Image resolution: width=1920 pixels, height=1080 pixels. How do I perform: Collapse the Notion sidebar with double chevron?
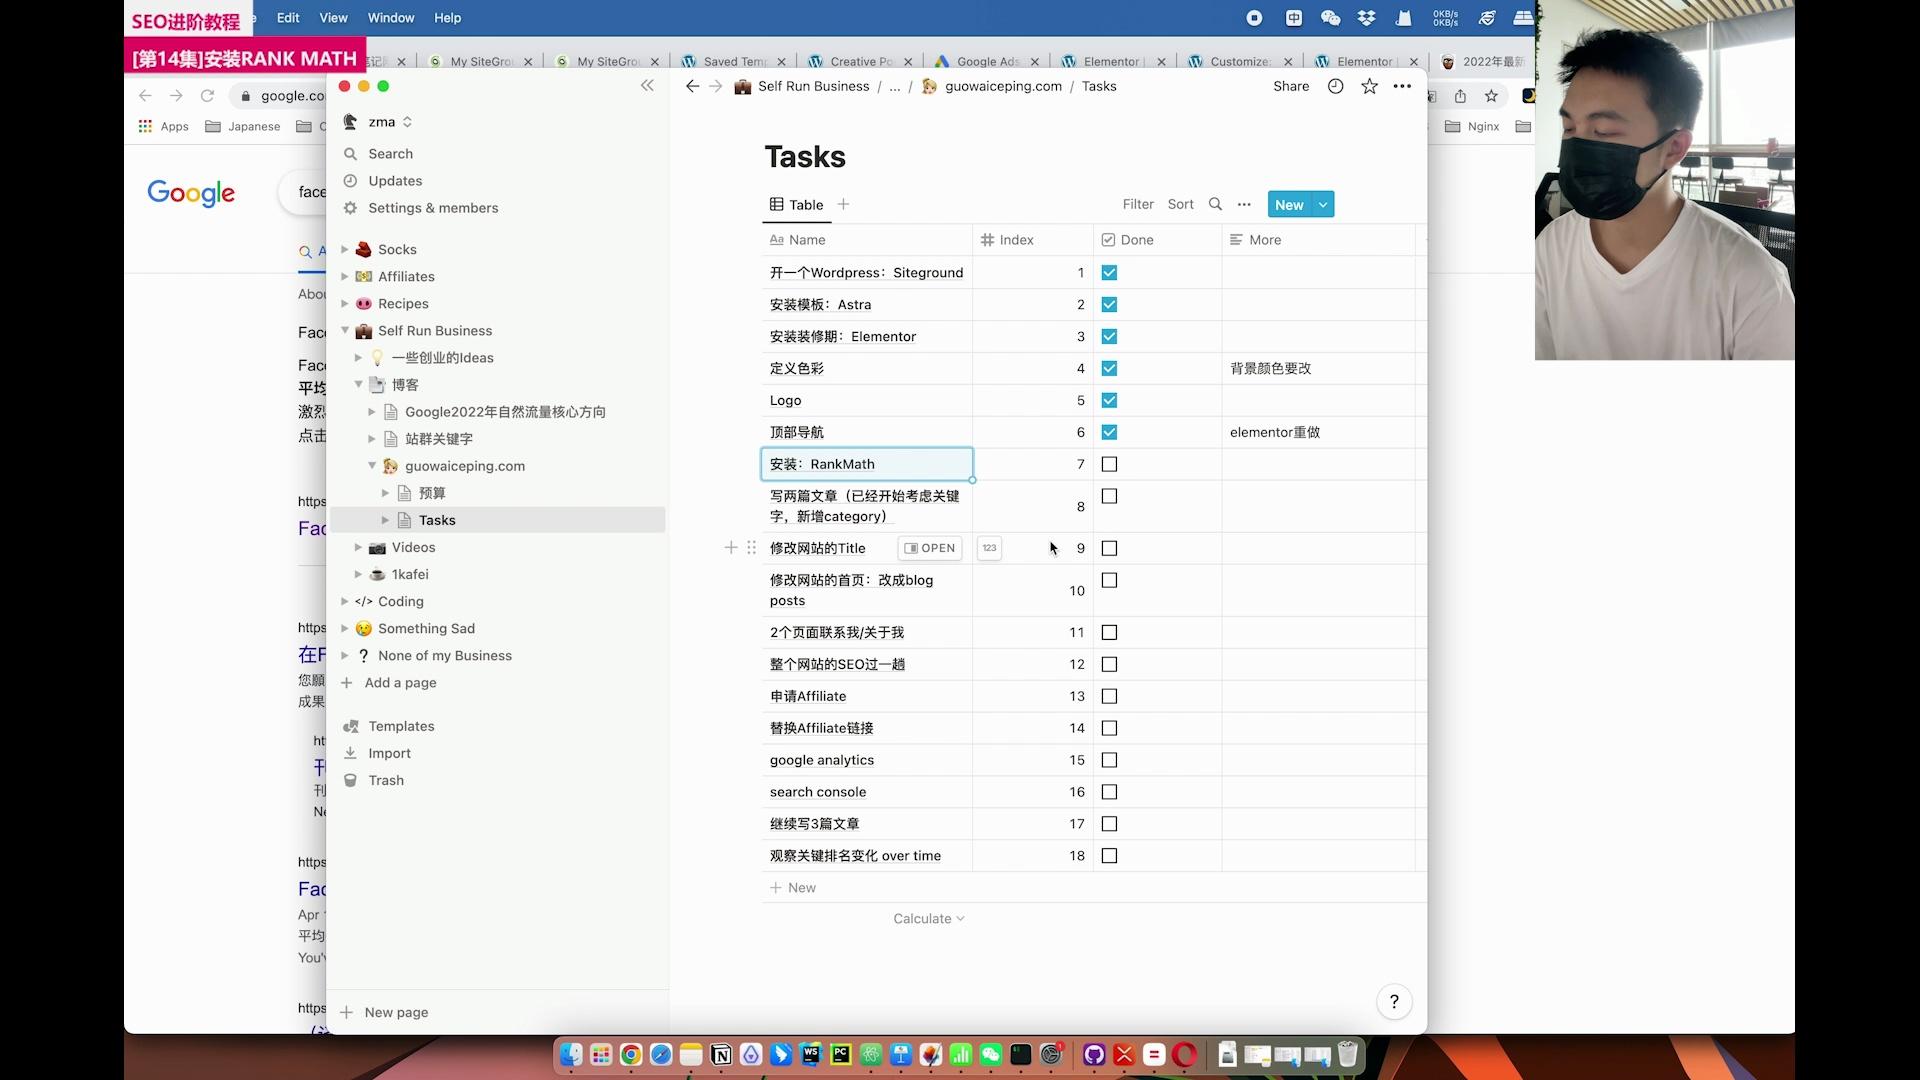pos(647,86)
